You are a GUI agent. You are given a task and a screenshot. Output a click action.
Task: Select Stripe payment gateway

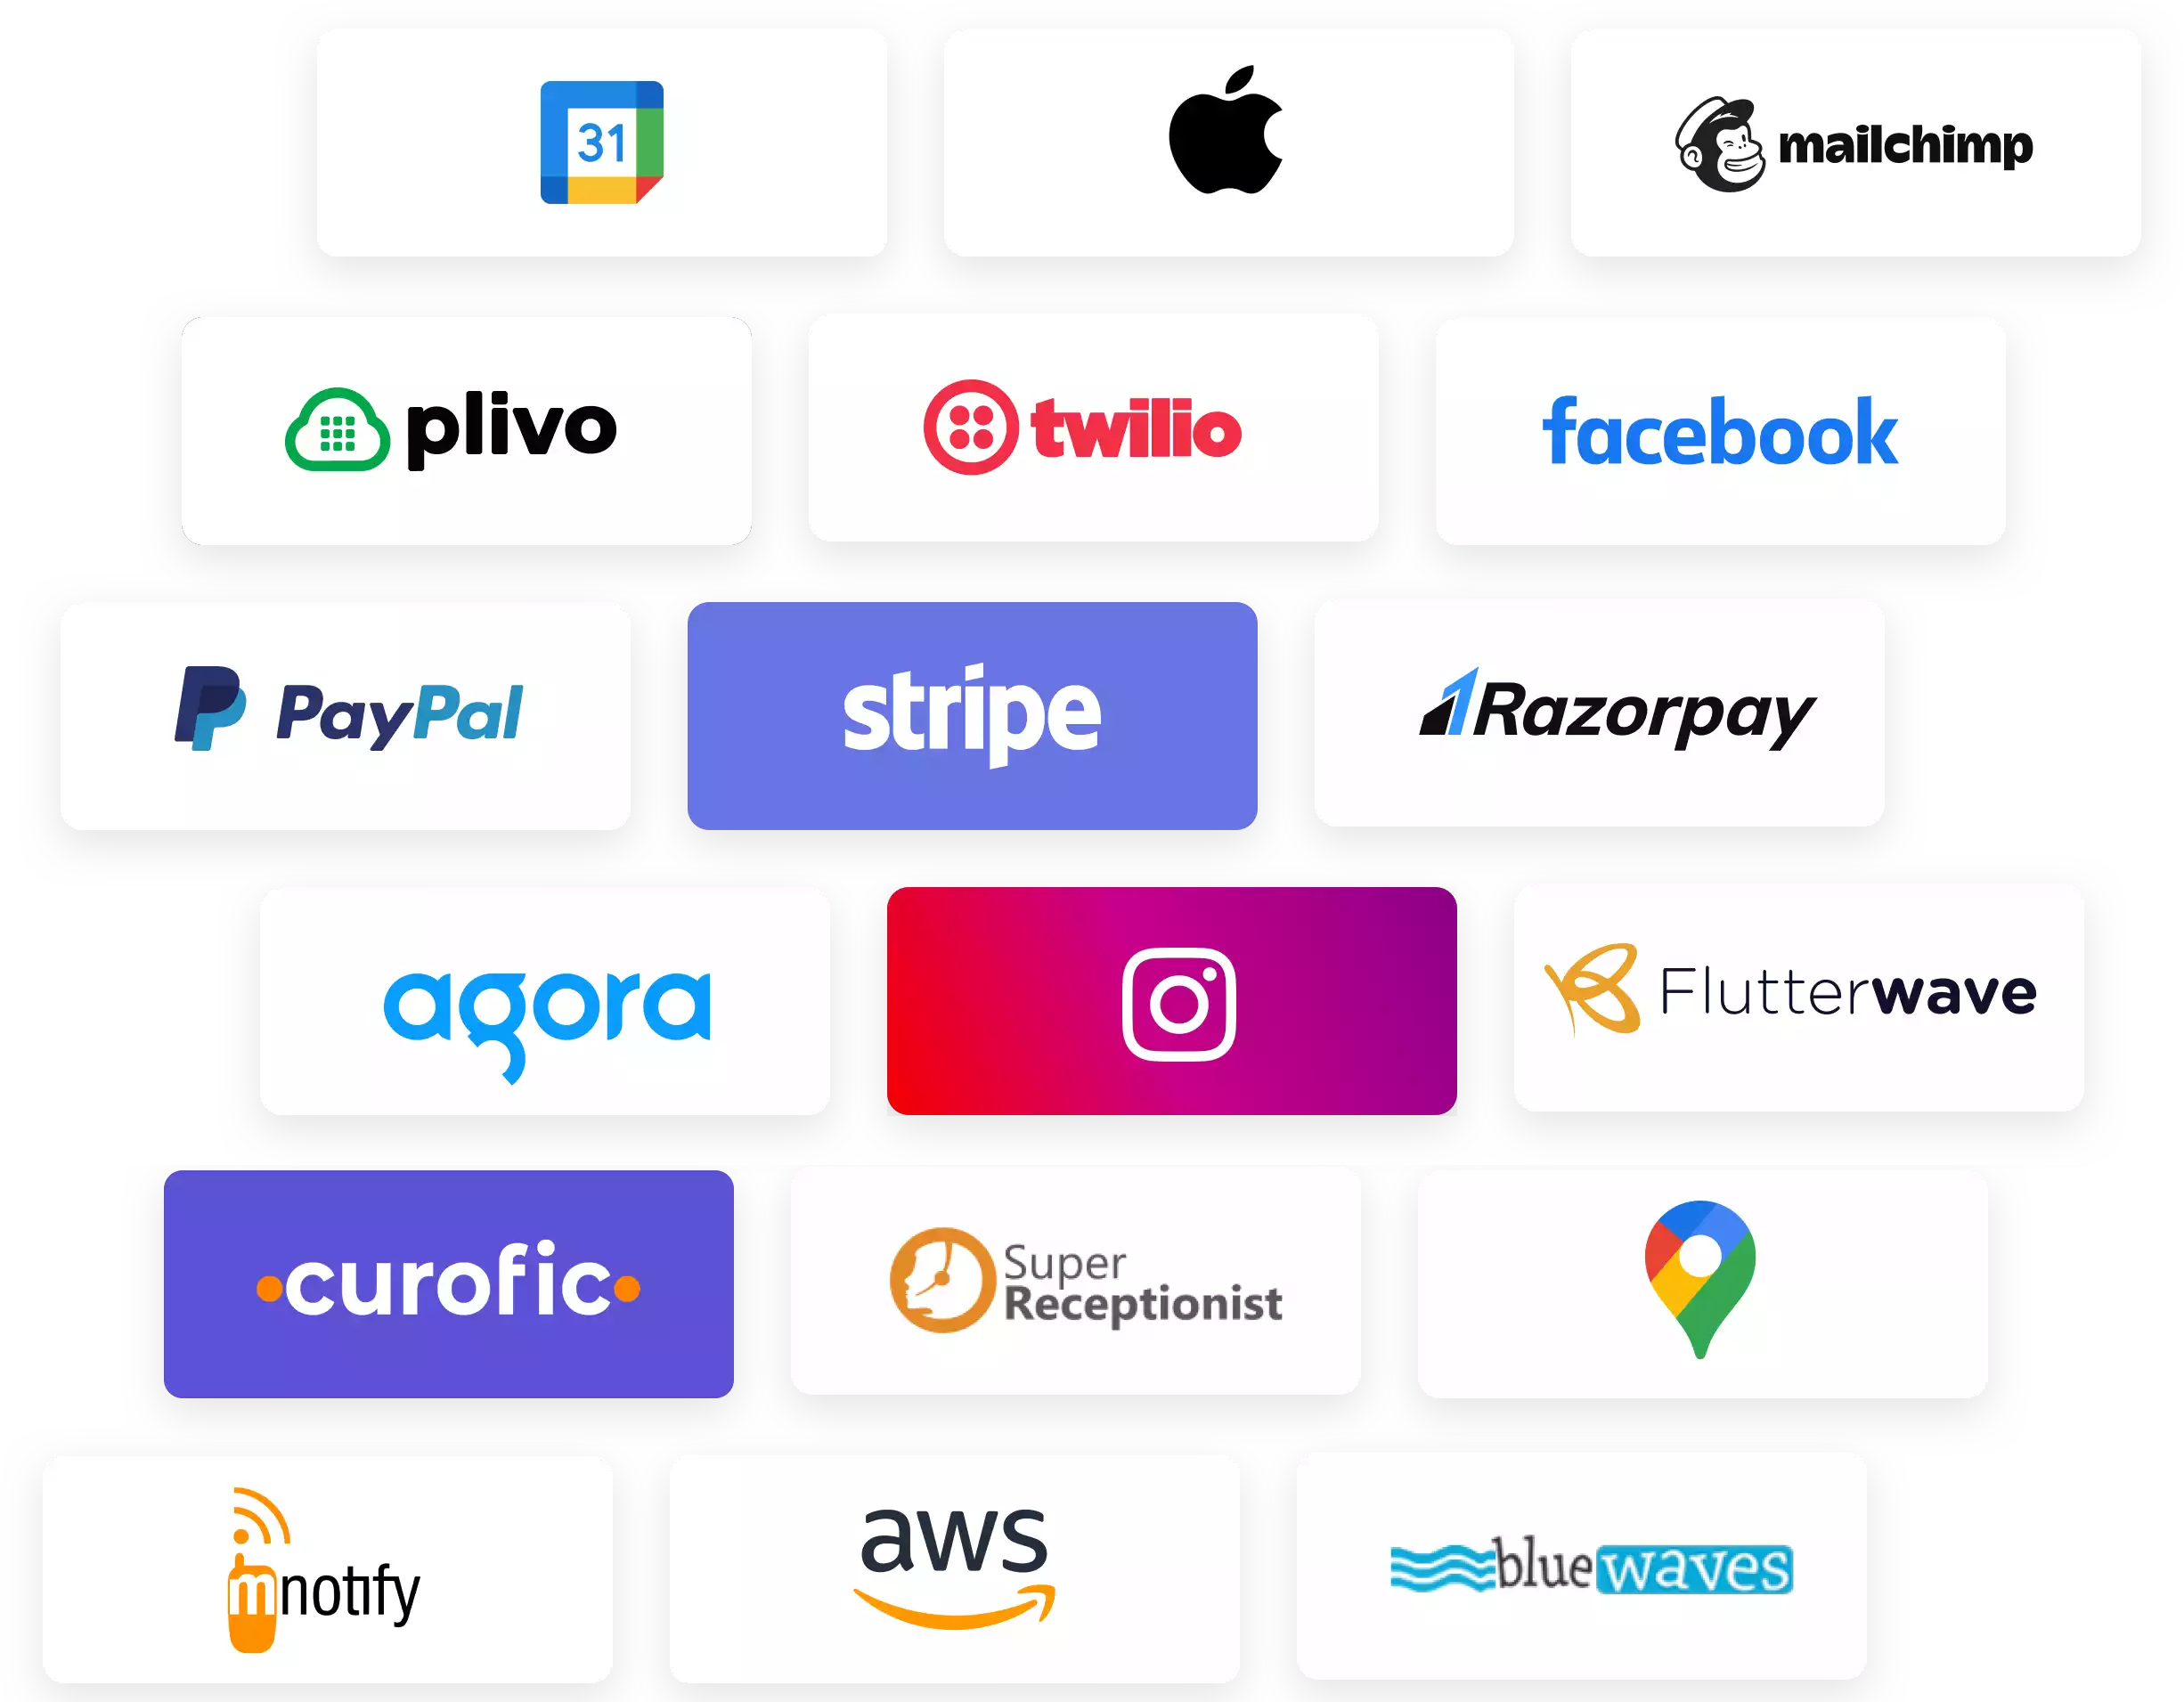click(x=972, y=711)
